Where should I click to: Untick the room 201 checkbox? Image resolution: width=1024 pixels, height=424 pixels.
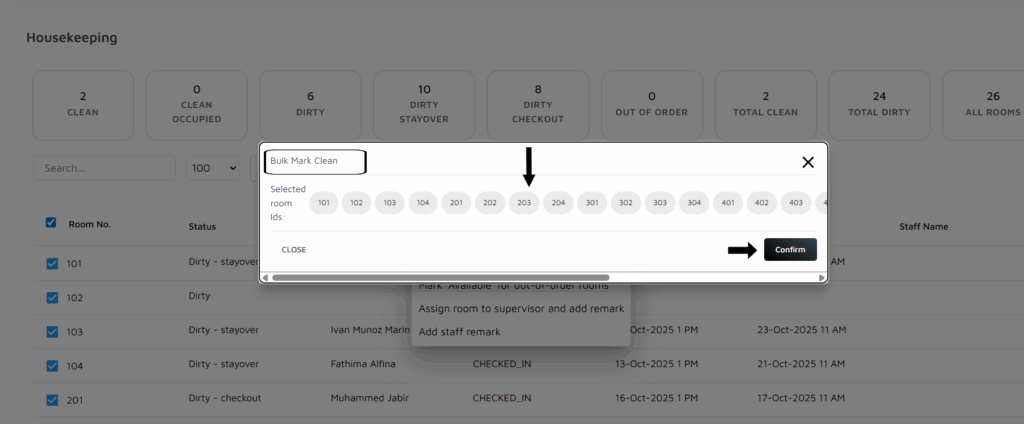53,400
